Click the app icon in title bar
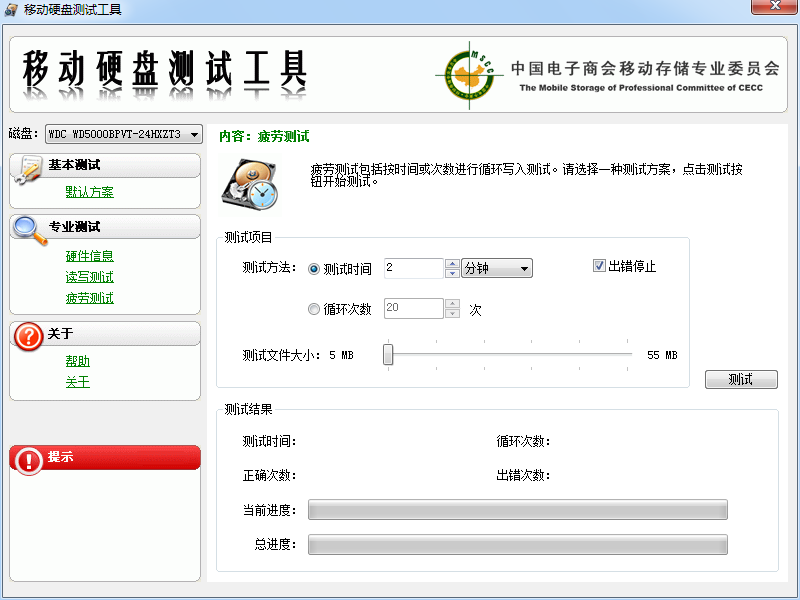The width and height of the screenshot is (800, 600). (11, 10)
